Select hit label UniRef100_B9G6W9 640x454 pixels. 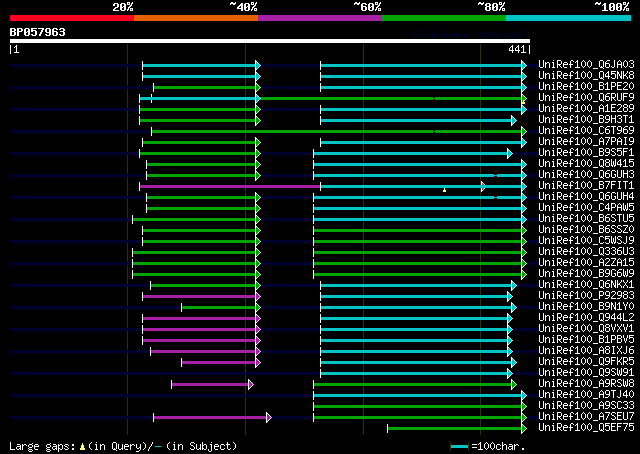586,274
